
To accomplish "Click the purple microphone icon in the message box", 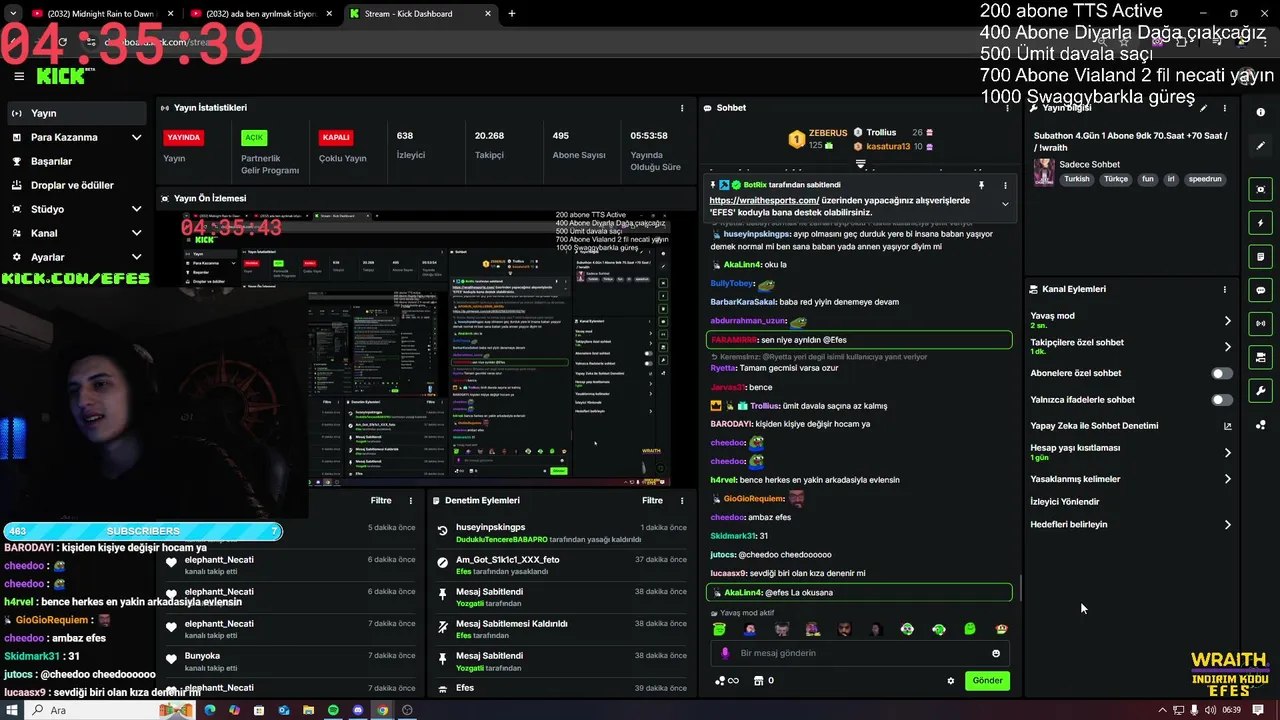I will click(x=726, y=653).
